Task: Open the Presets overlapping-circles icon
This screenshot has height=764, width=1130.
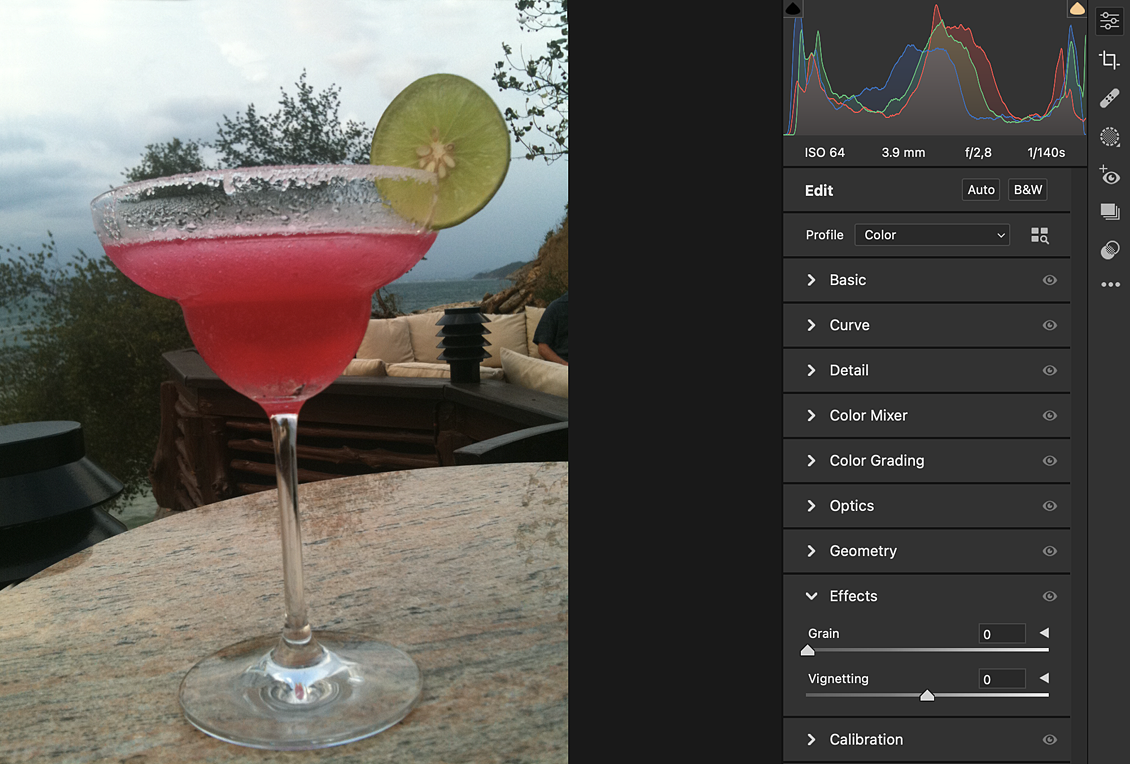Action: pyautogui.click(x=1110, y=250)
